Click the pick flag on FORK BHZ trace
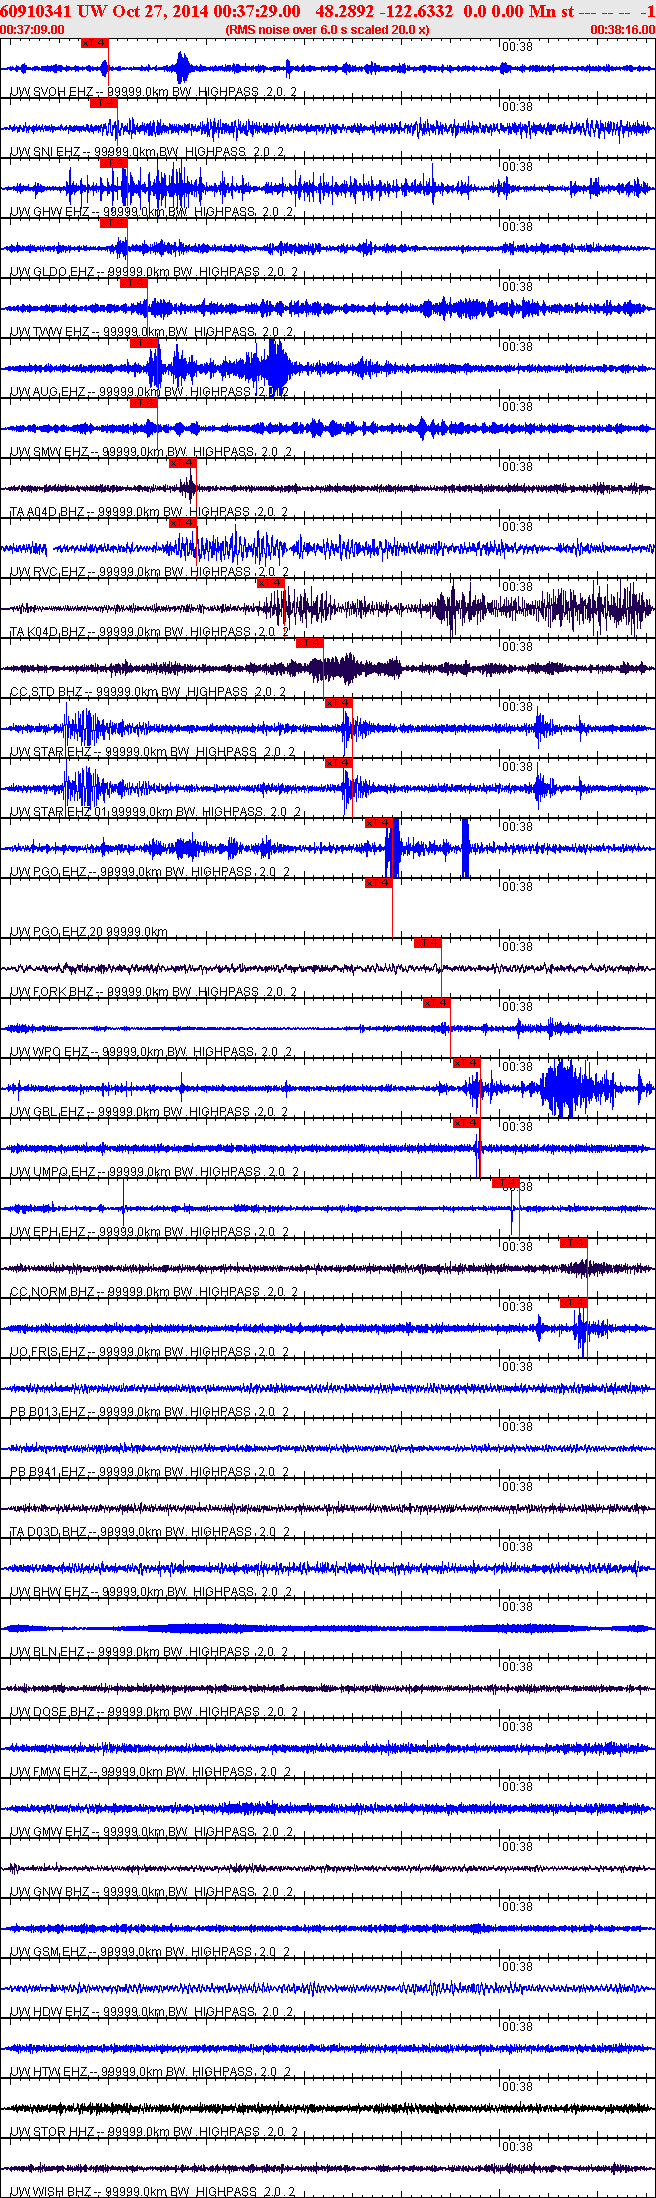The width and height of the screenshot is (656, 2198). click(428, 943)
